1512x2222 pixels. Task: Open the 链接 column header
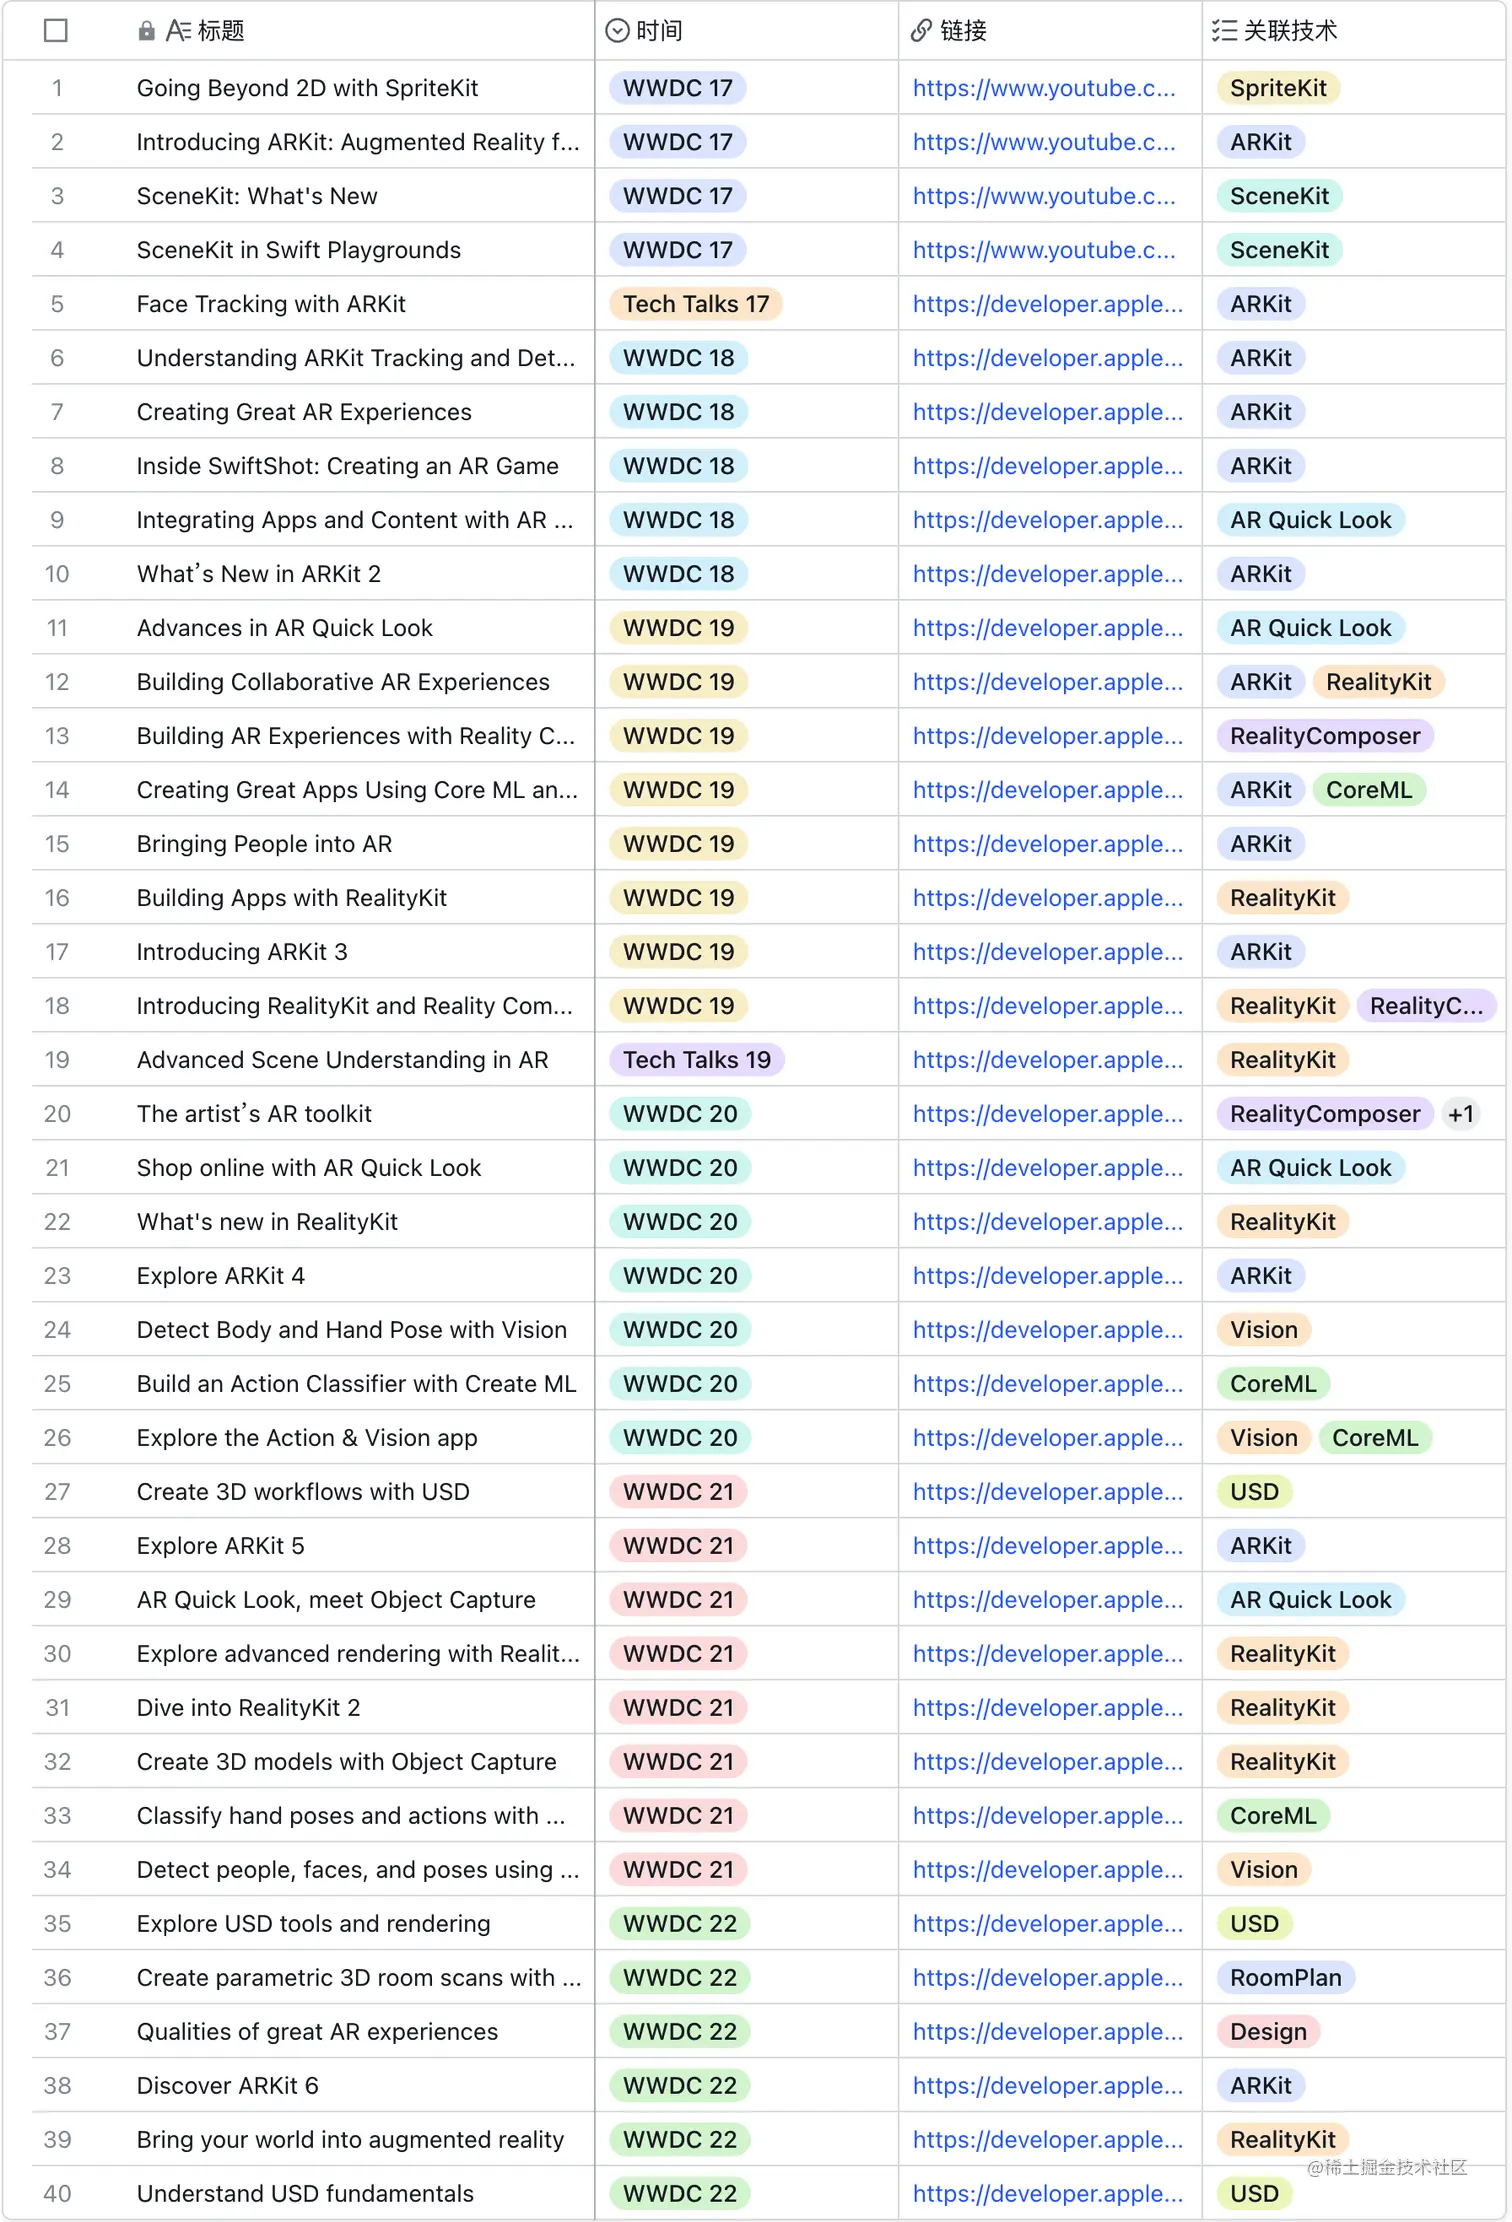(1050, 31)
